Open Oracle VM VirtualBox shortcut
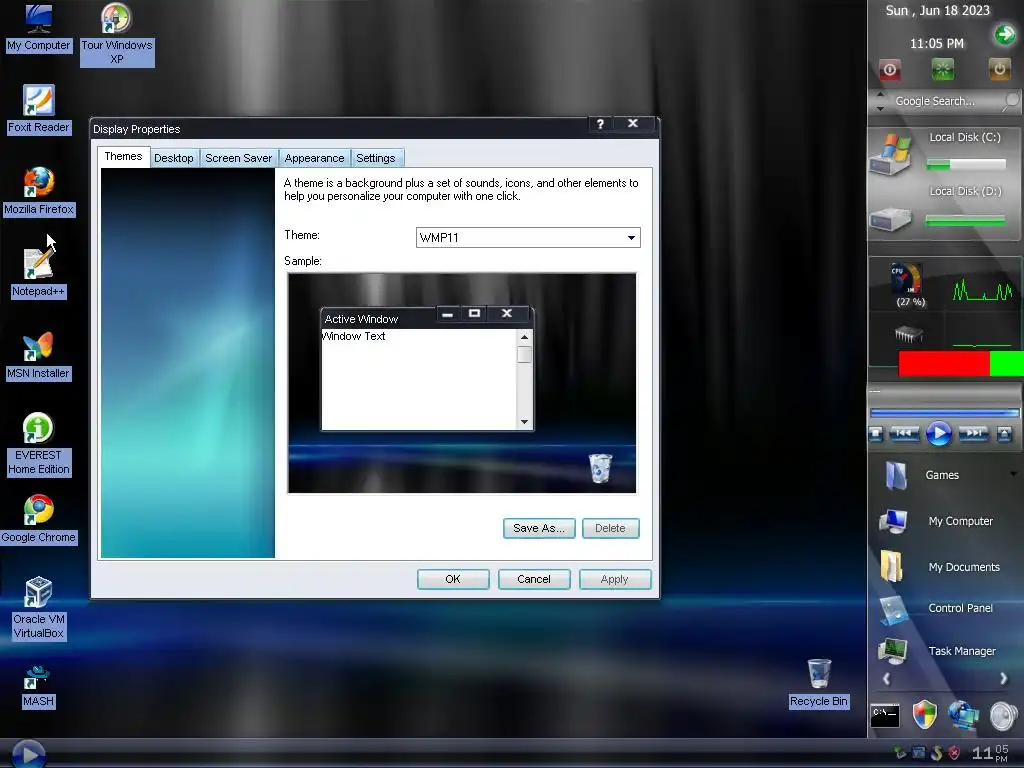 point(39,608)
